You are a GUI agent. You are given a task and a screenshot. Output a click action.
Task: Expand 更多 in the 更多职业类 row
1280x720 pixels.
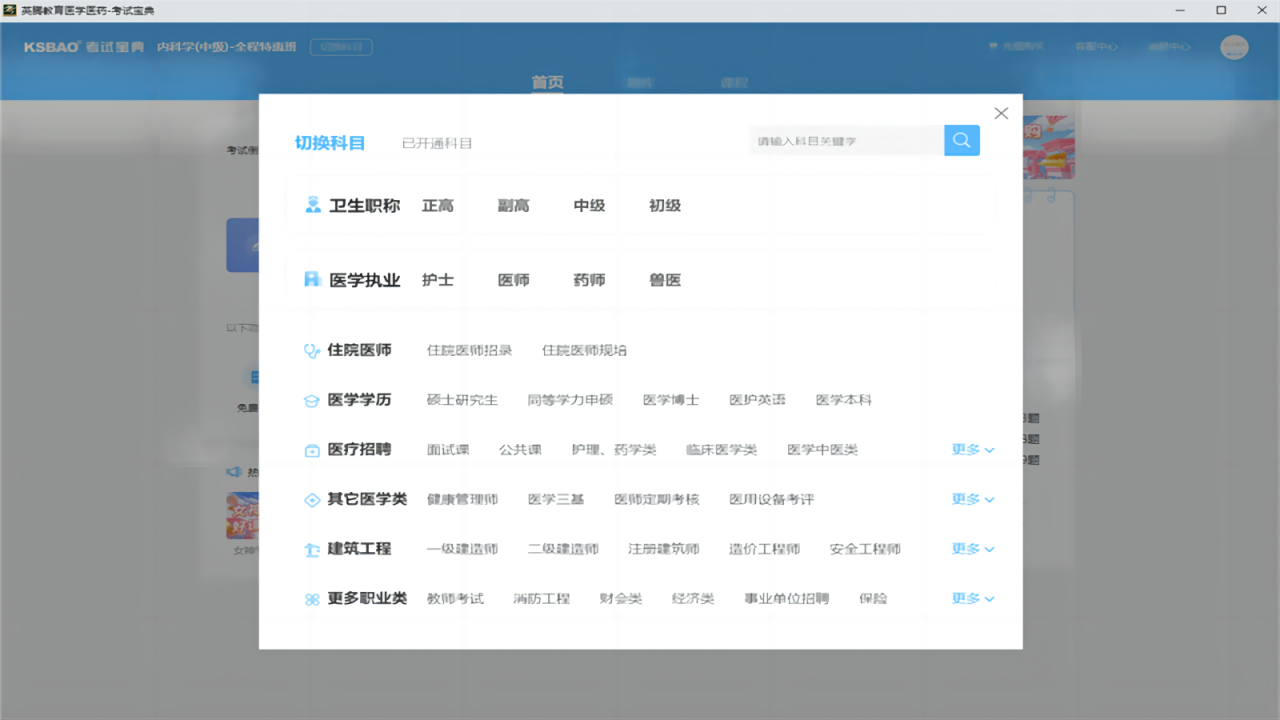pos(973,598)
